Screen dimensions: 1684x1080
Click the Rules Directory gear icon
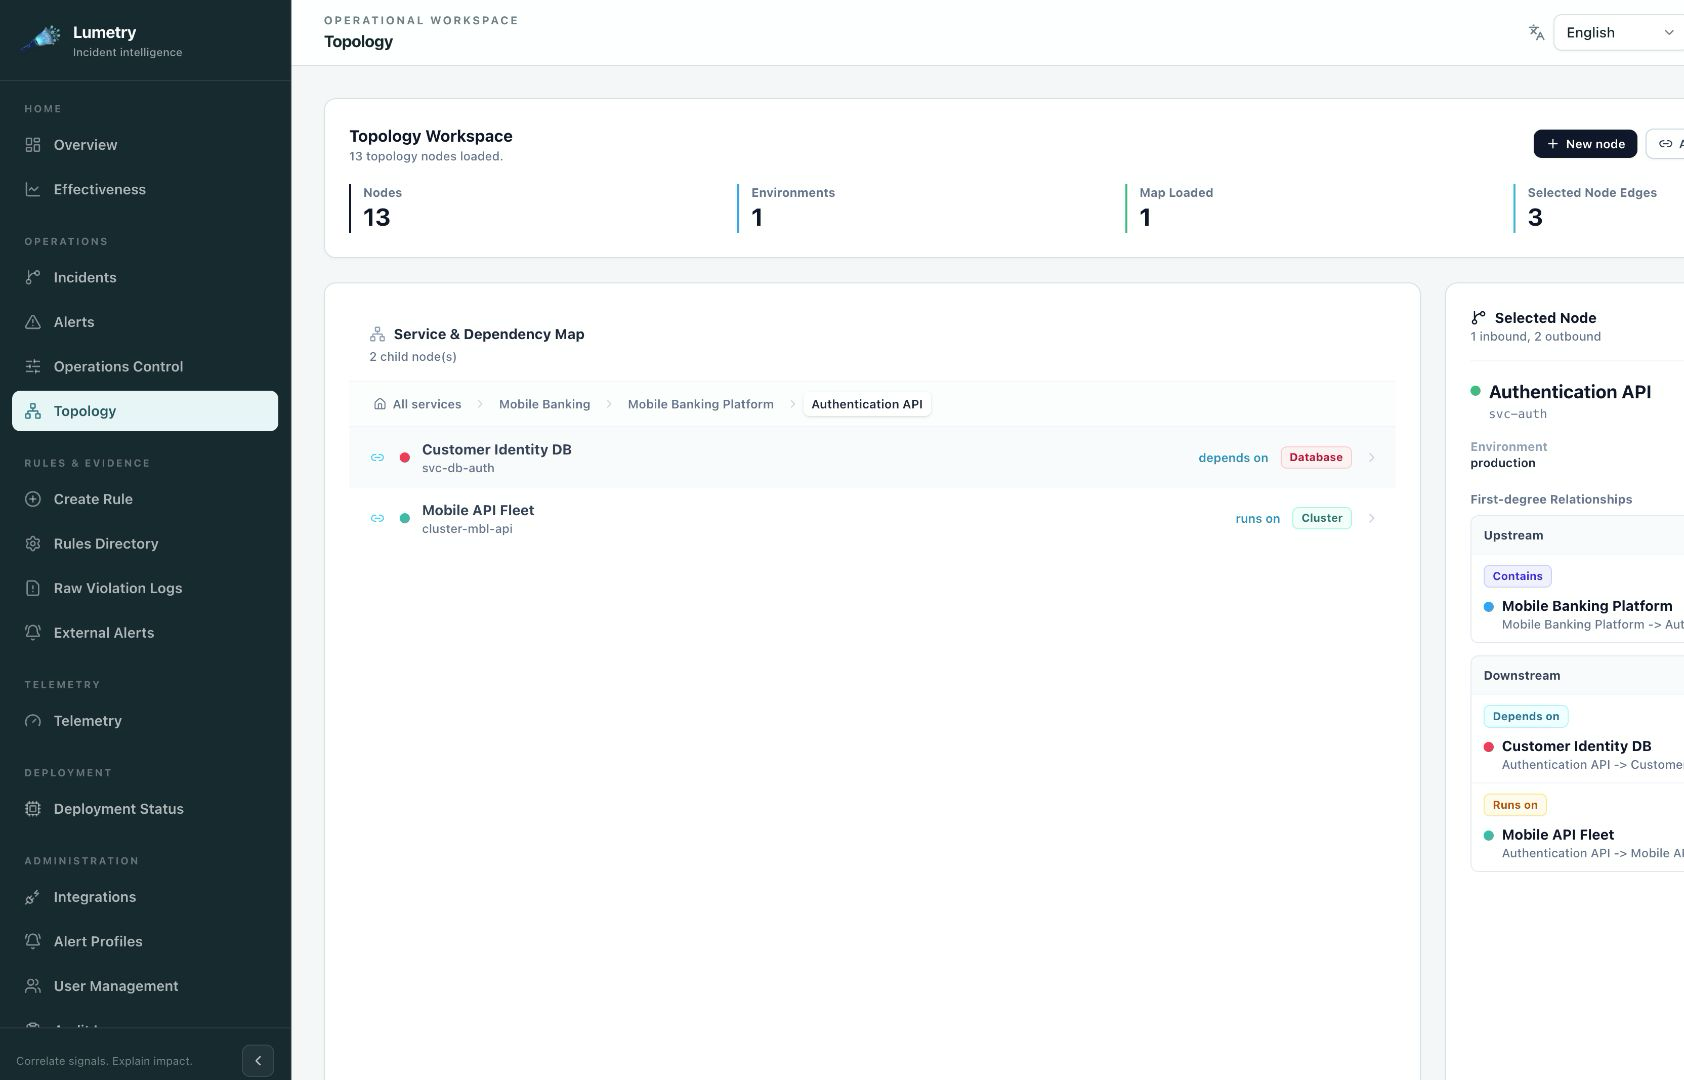[x=33, y=544]
